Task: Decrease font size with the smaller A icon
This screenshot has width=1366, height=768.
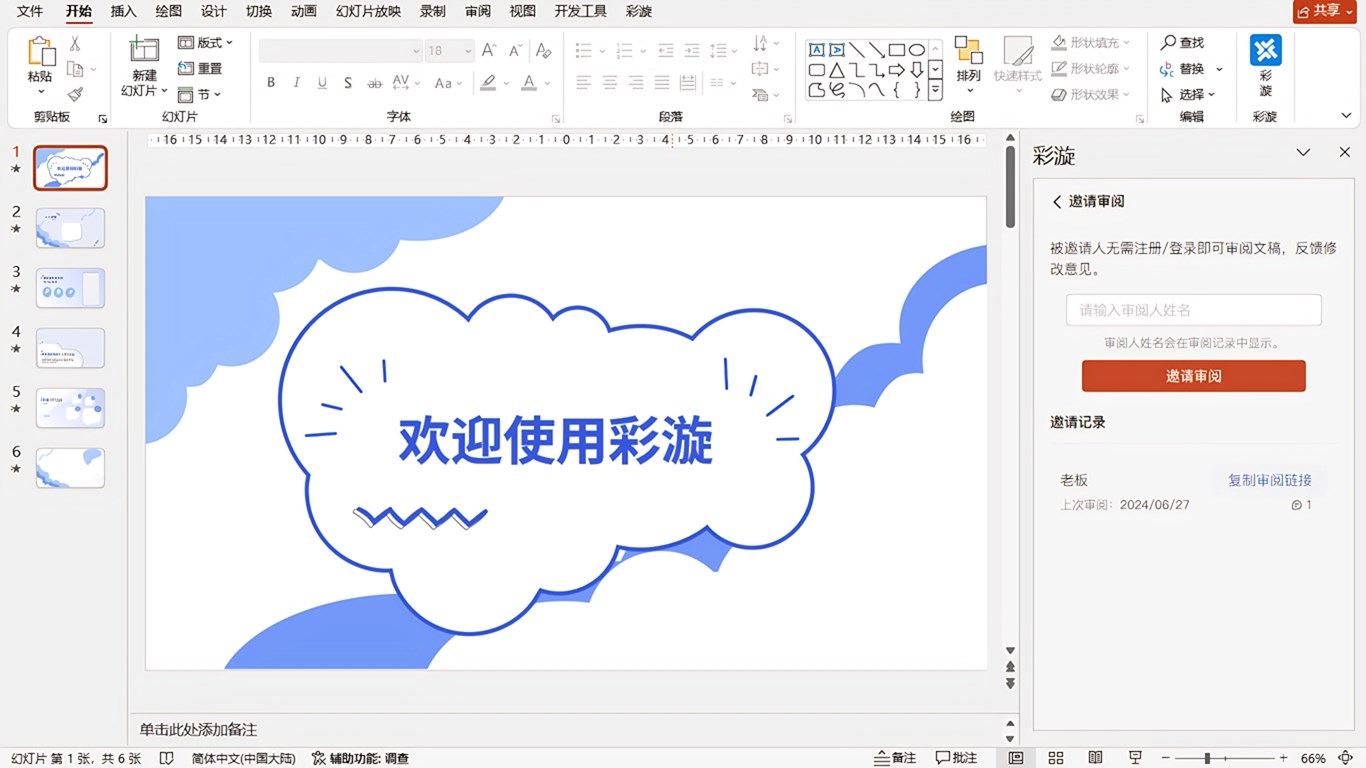Action: click(x=516, y=50)
